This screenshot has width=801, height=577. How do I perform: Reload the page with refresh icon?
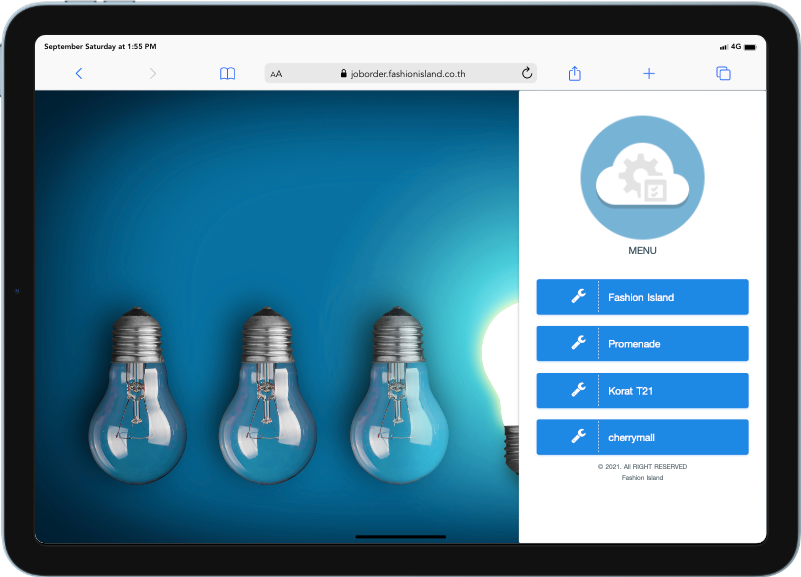tap(527, 73)
